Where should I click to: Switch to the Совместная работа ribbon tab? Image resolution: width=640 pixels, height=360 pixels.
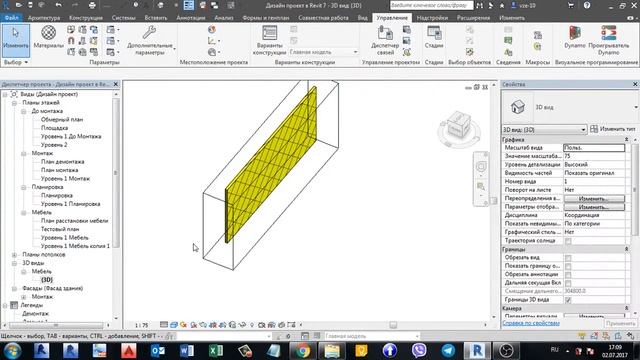323,18
